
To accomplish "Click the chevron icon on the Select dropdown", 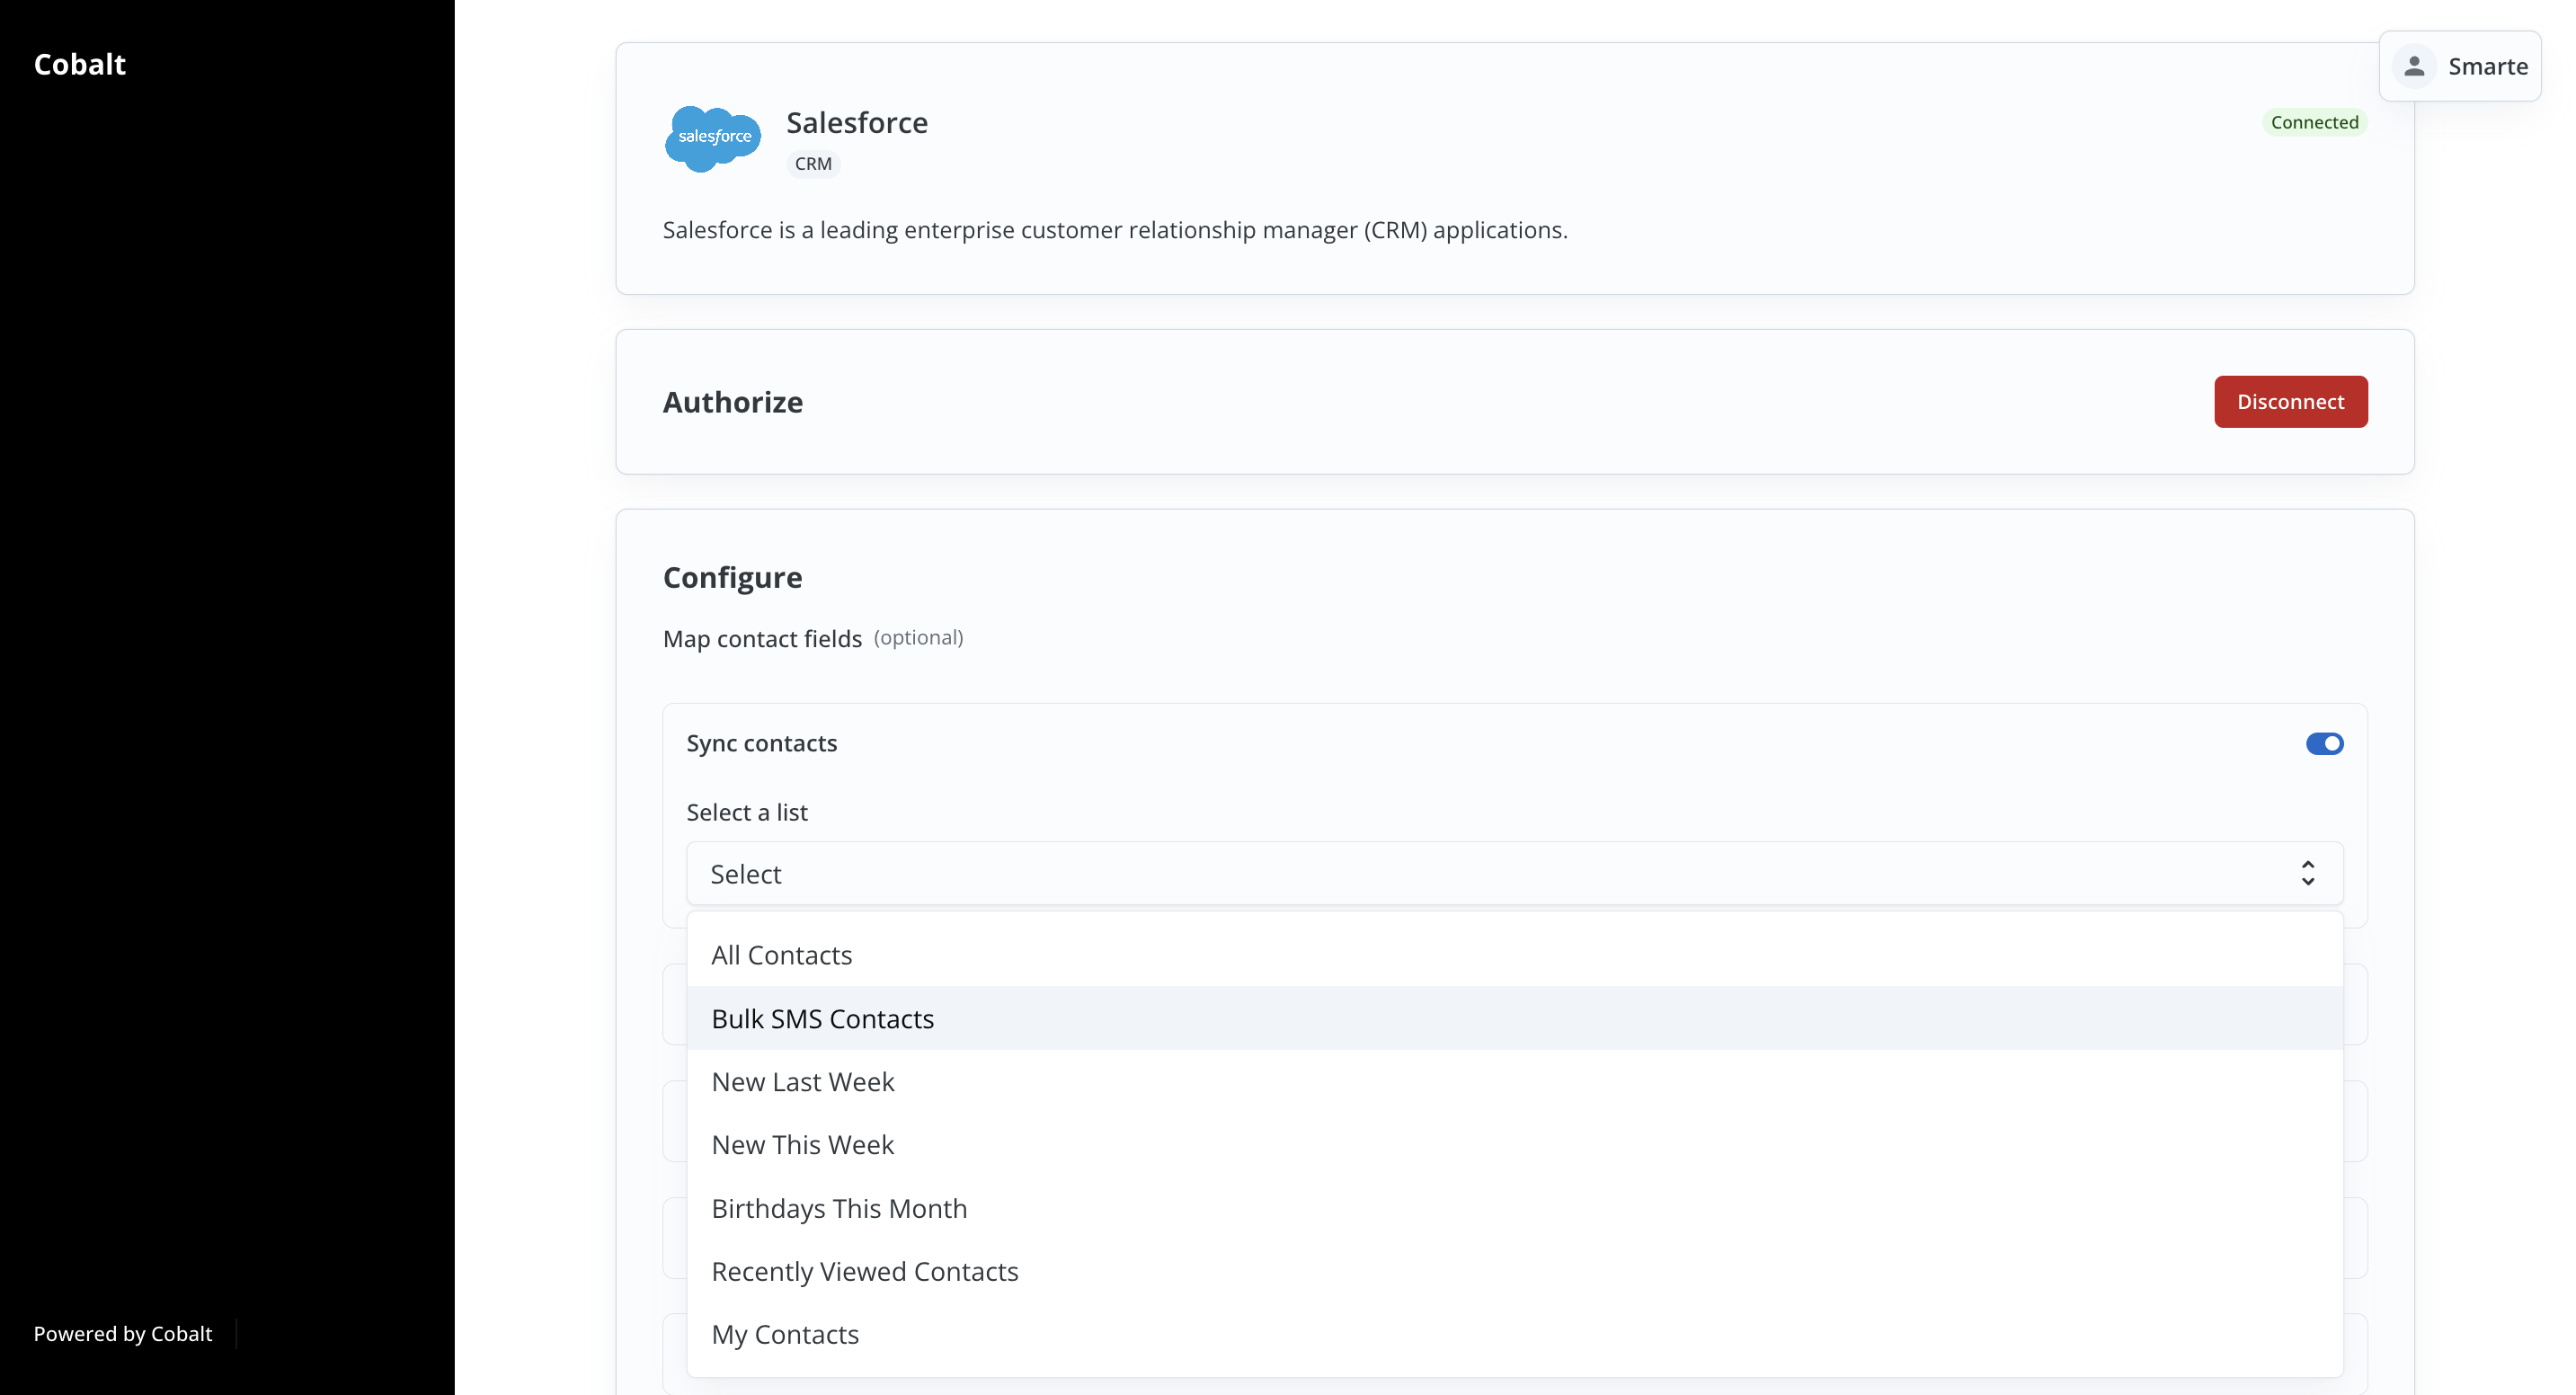I will [x=2307, y=873].
